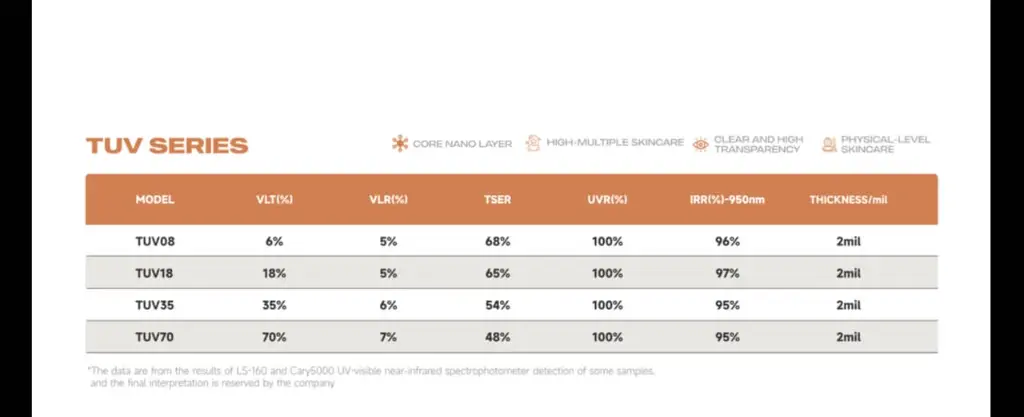The height and width of the screenshot is (417, 1024).
Task: Click the Clear and High Transparency eye icon
Action: tap(701, 144)
